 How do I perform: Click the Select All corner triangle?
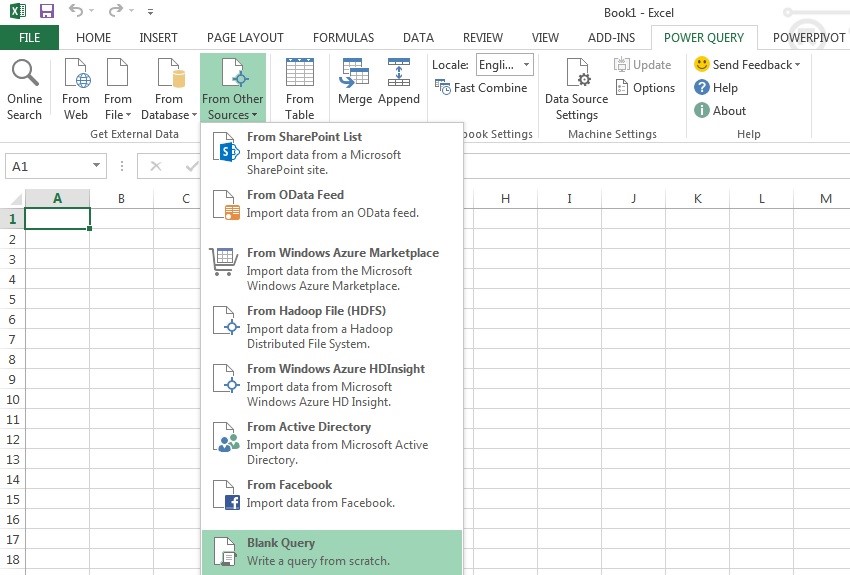pos(16,199)
